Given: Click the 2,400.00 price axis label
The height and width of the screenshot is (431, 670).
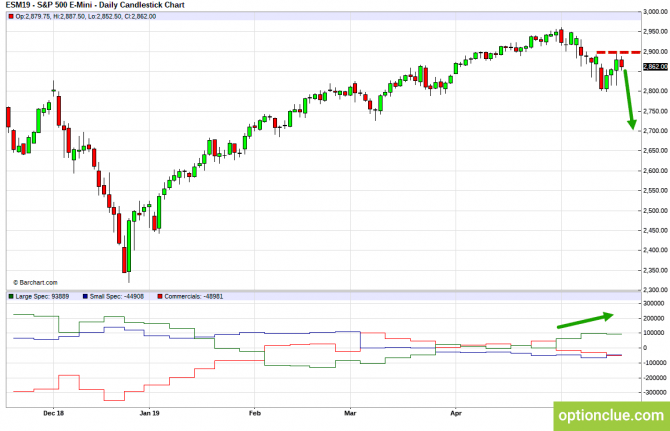Looking at the screenshot, I should point(655,250).
